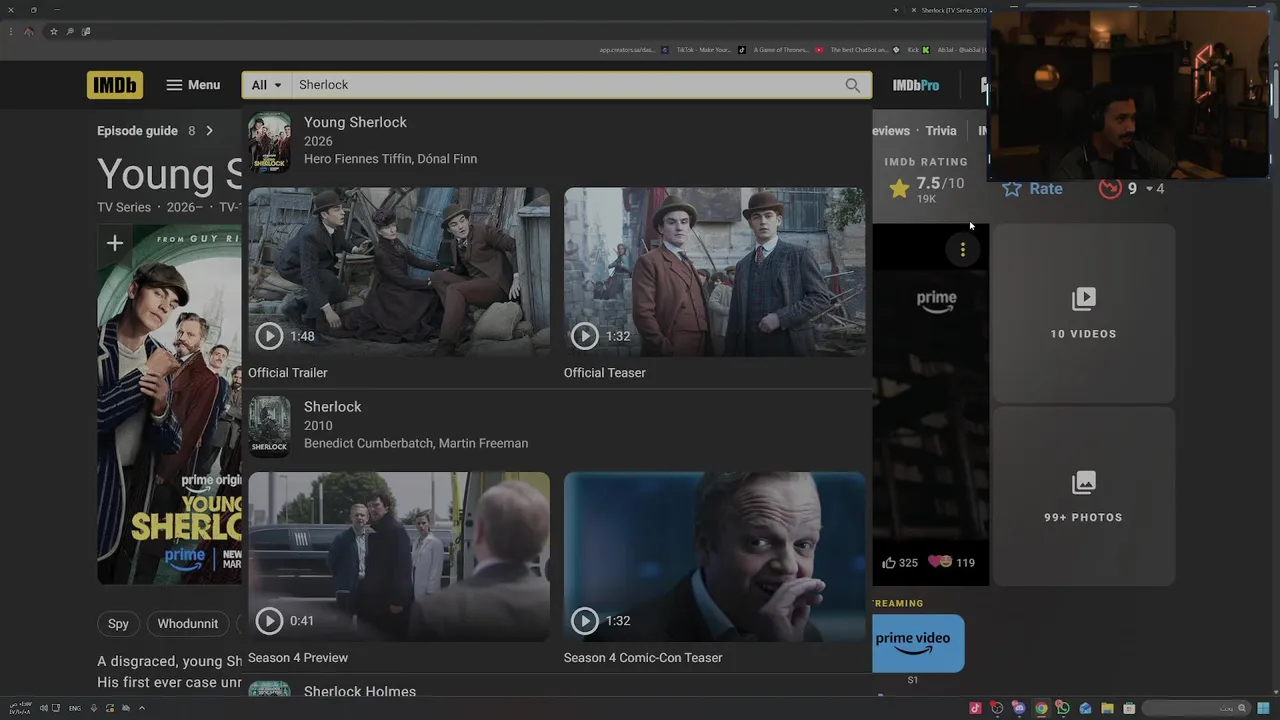Expand the All search category dropdown
1280x720 pixels.
pyautogui.click(x=267, y=85)
